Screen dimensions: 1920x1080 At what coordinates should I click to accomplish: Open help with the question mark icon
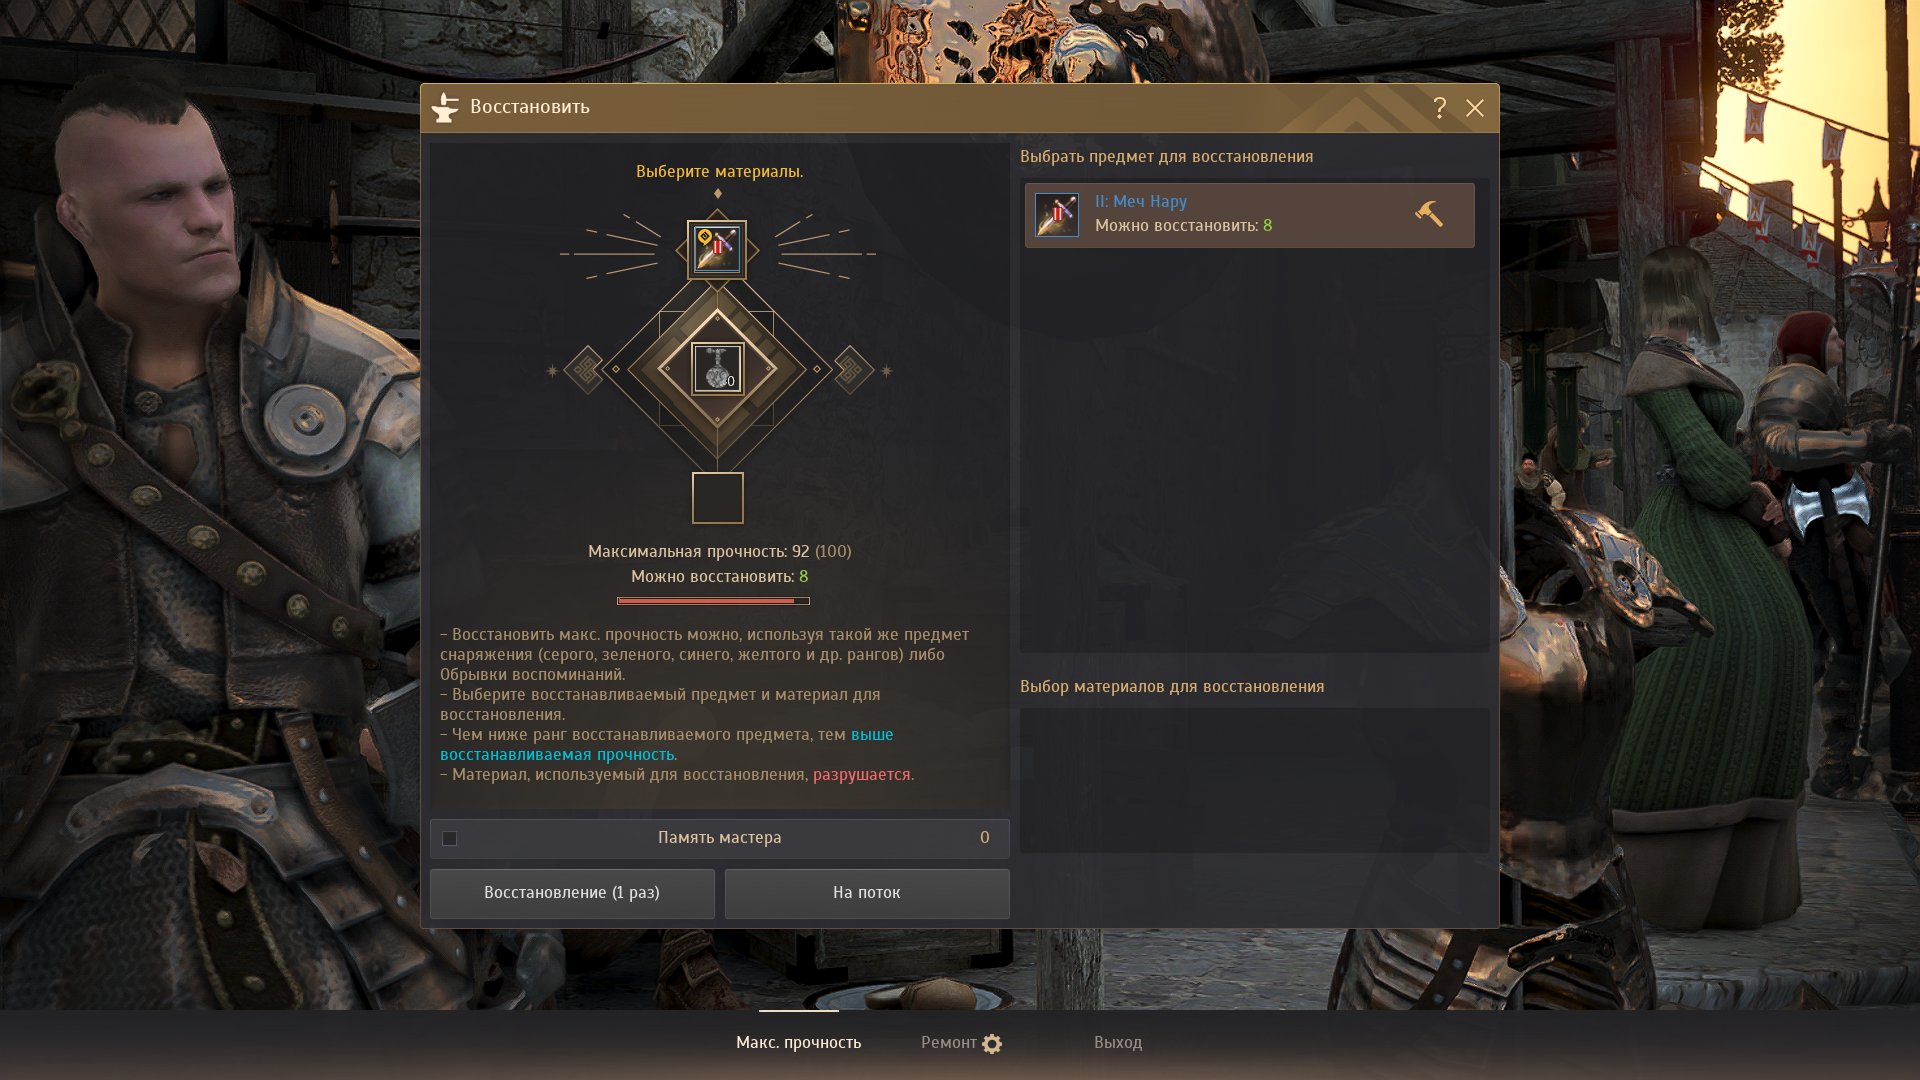click(1439, 108)
